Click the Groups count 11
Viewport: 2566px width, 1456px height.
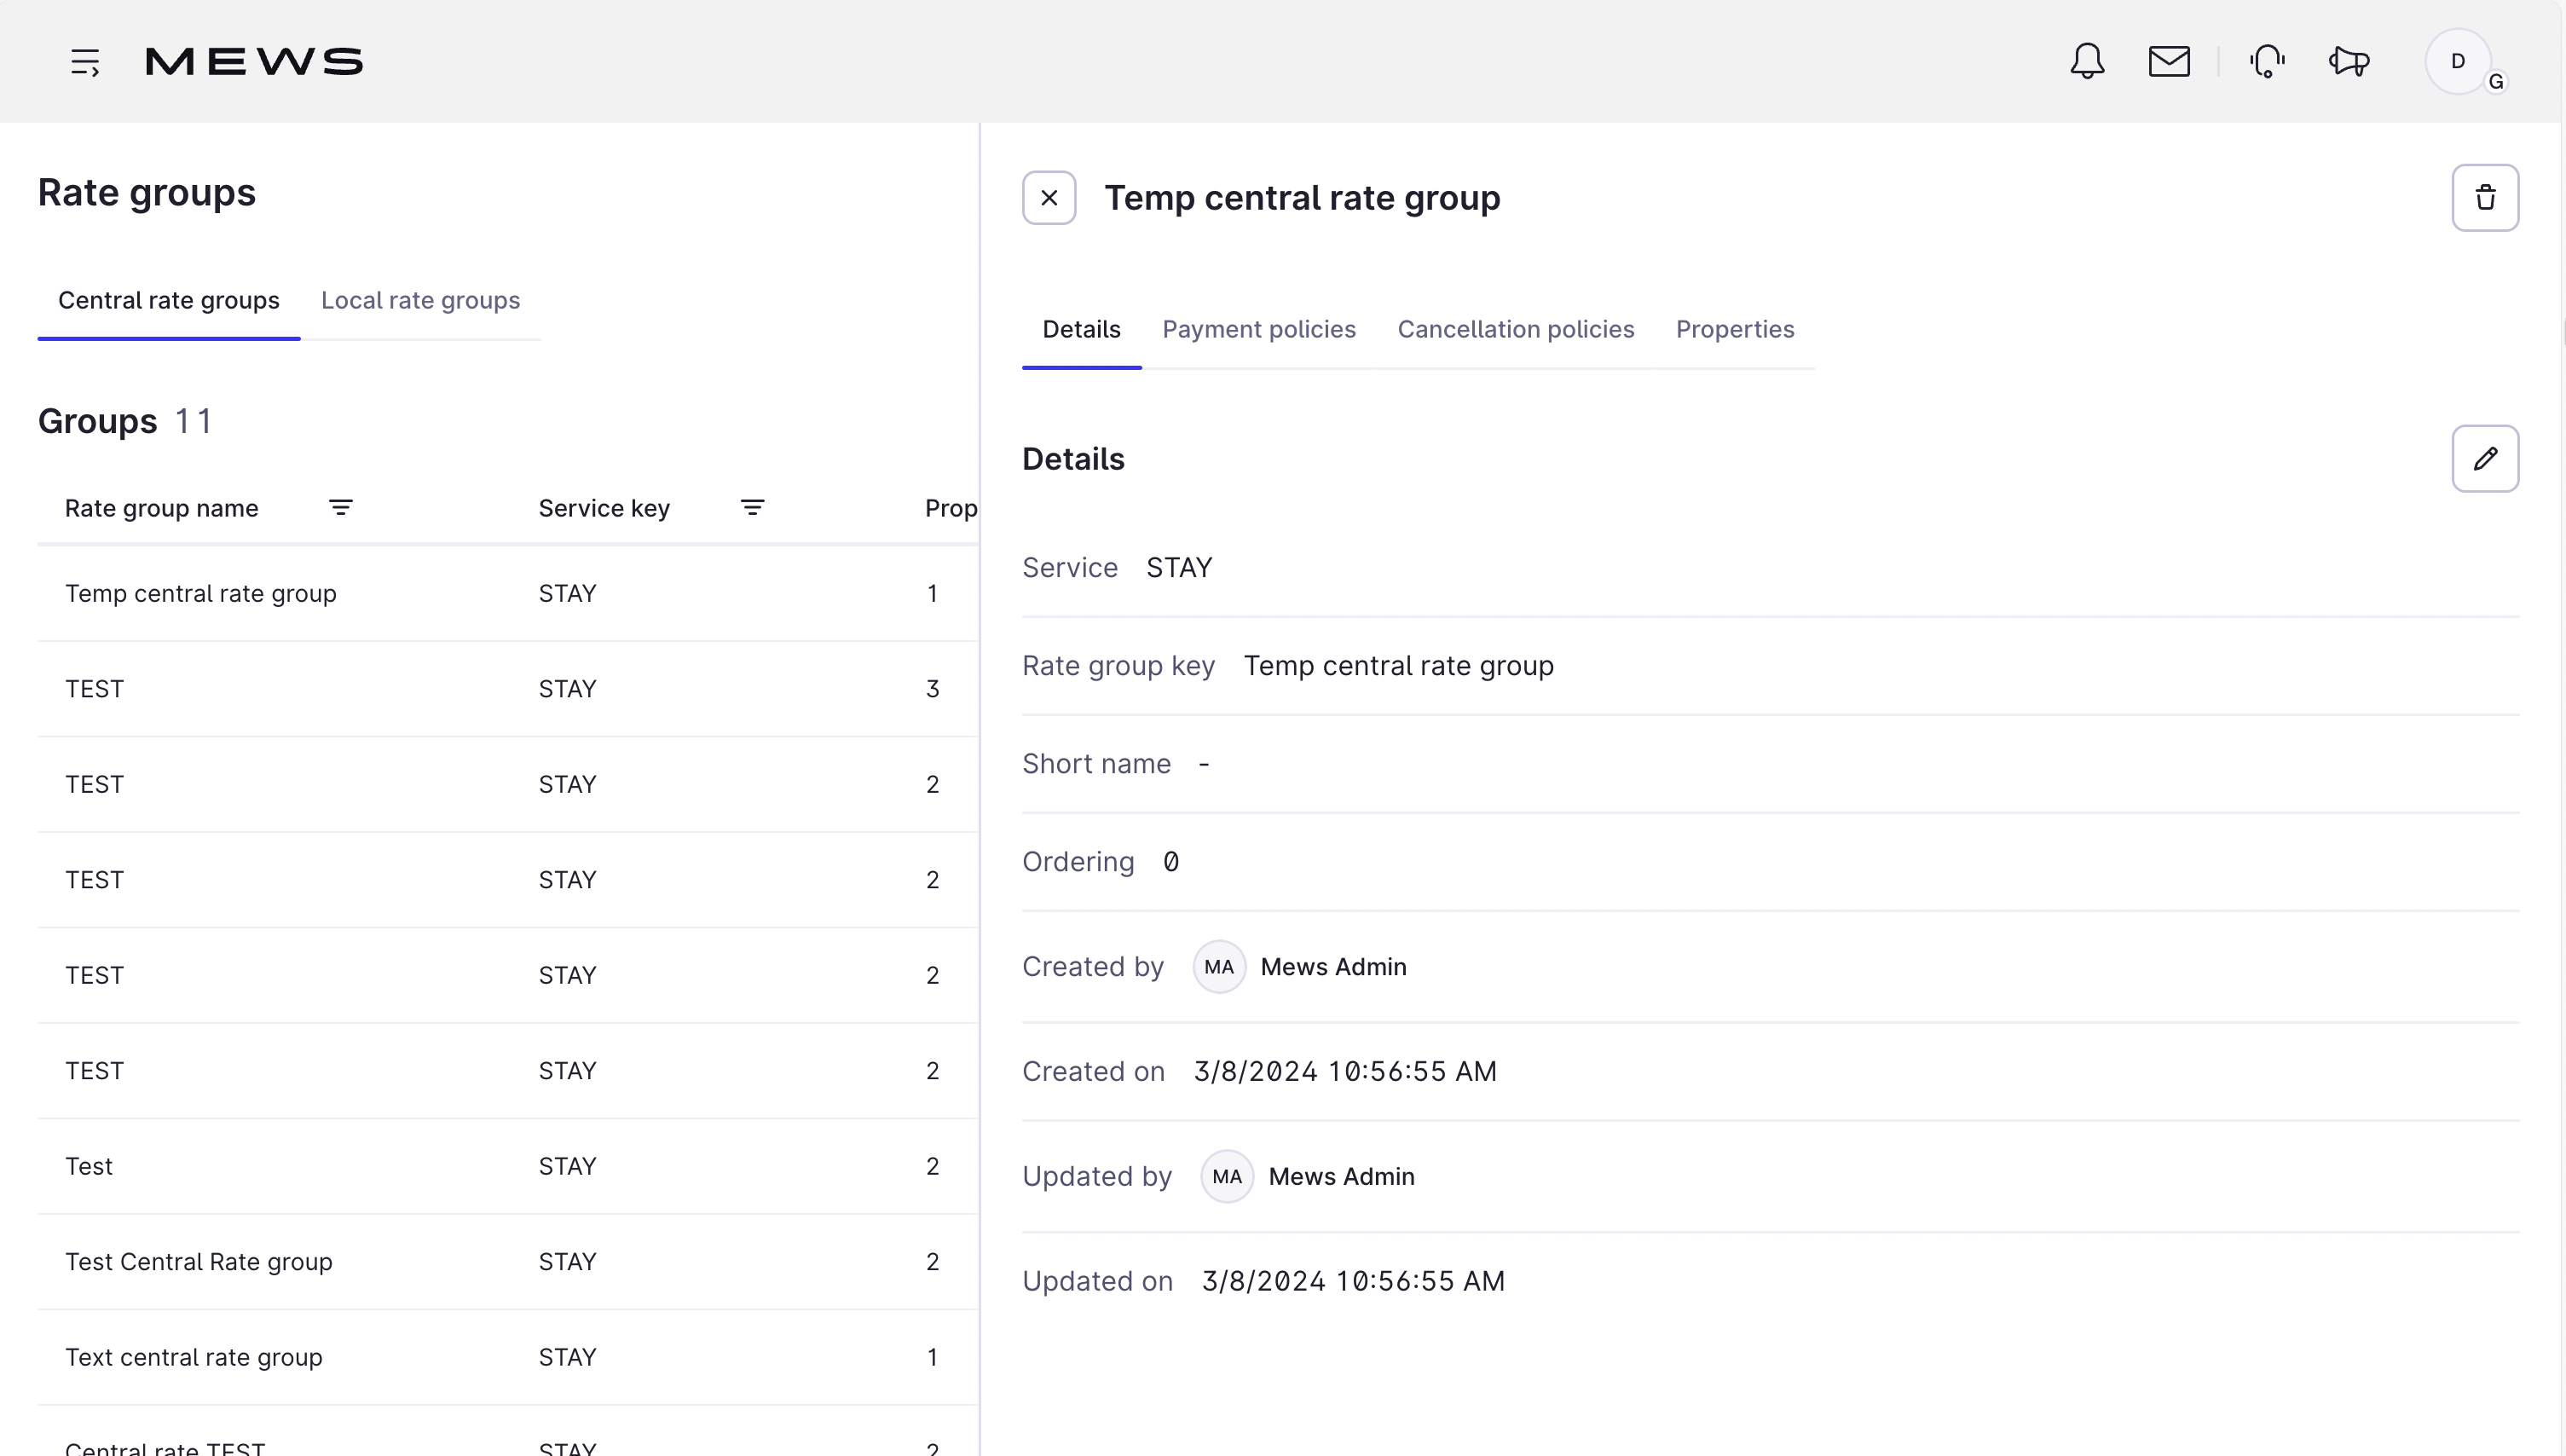(x=193, y=421)
